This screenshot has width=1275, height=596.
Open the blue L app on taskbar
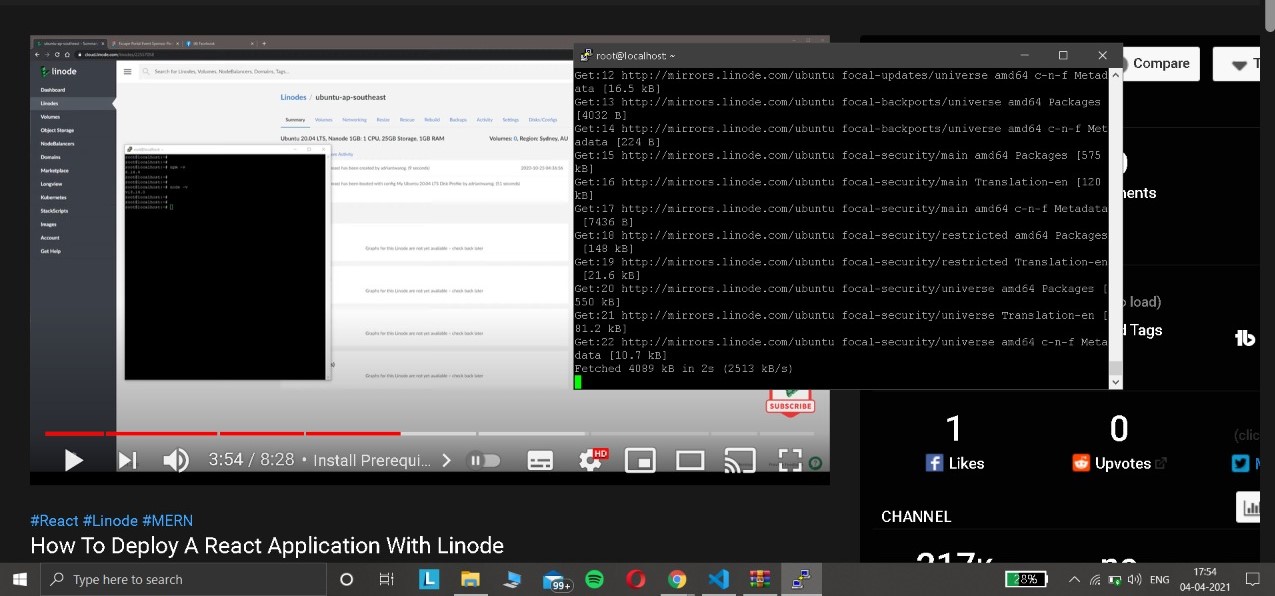[x=429, y=579]
